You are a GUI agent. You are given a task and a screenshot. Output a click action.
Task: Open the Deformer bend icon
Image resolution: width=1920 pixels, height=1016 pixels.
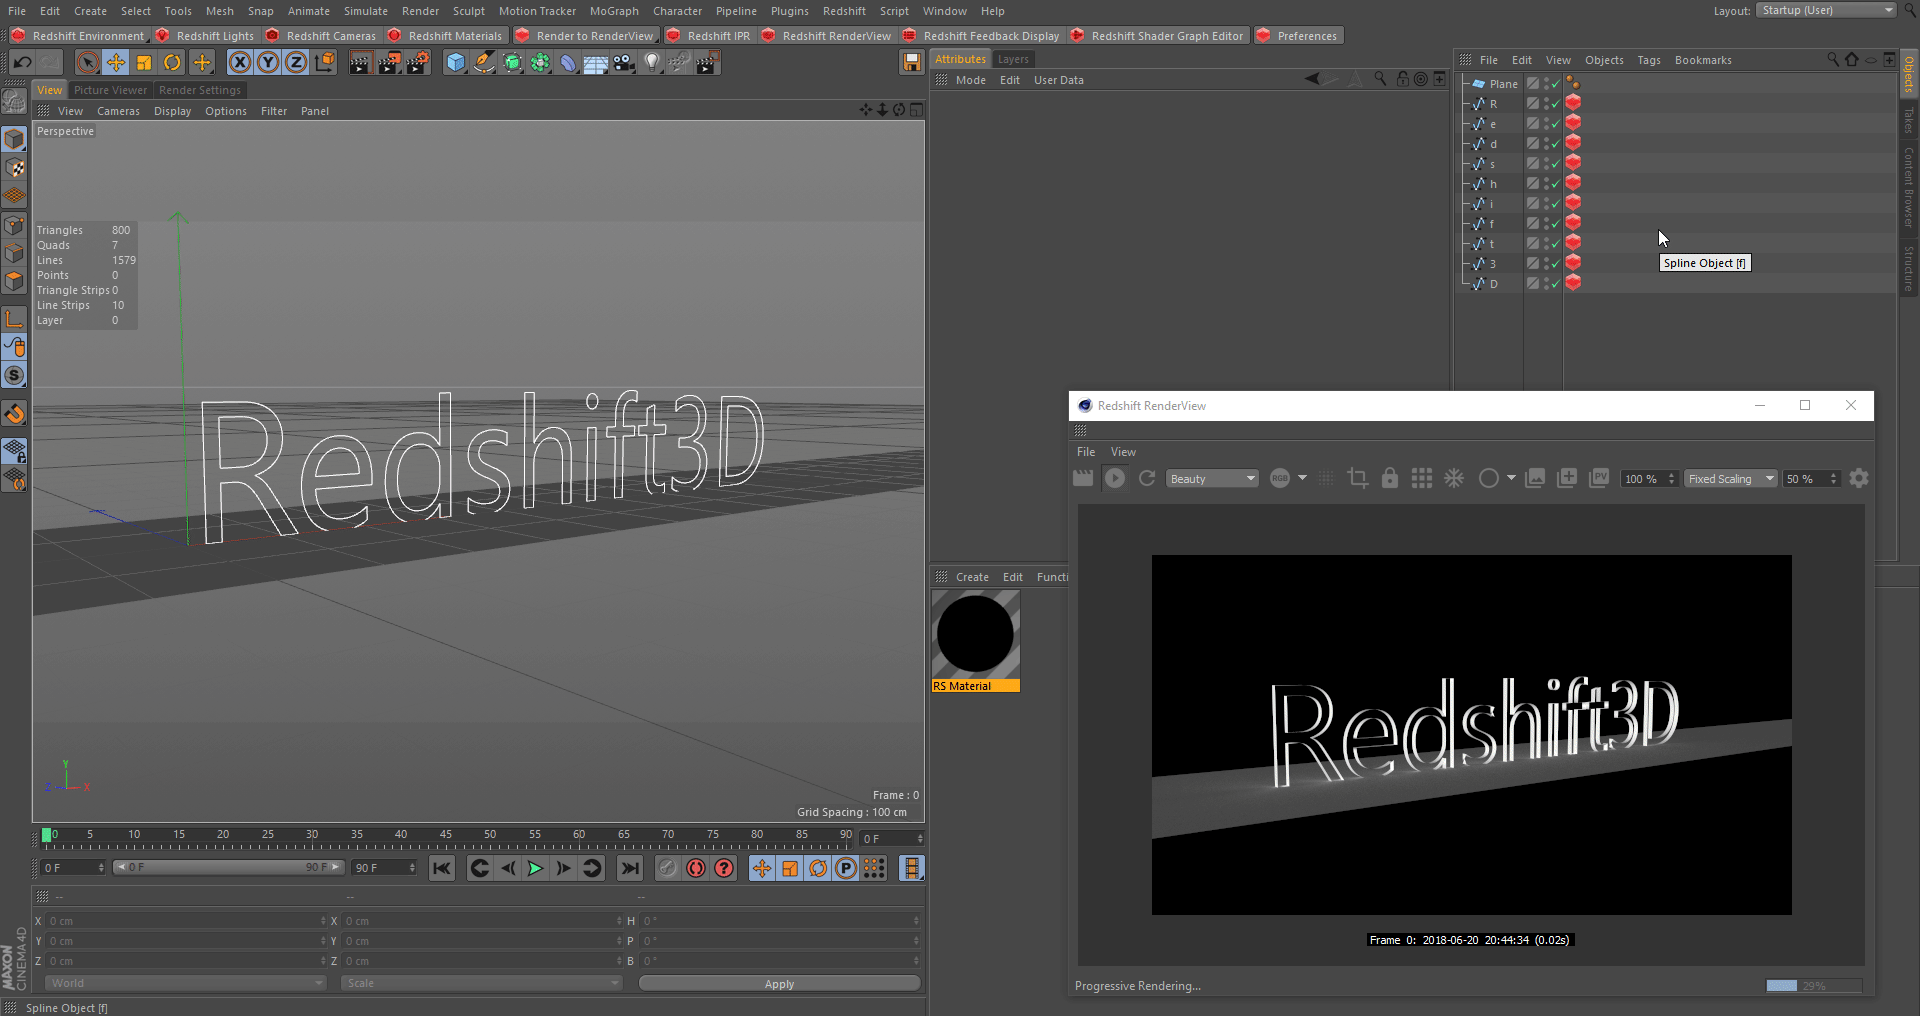(x=568, y=63)
